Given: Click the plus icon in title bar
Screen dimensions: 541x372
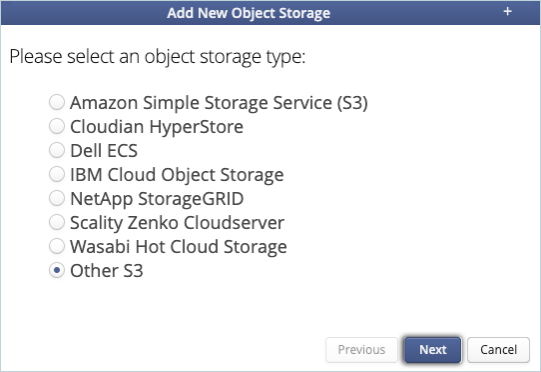Looking at the screenshot, I should tap(507, 12).
